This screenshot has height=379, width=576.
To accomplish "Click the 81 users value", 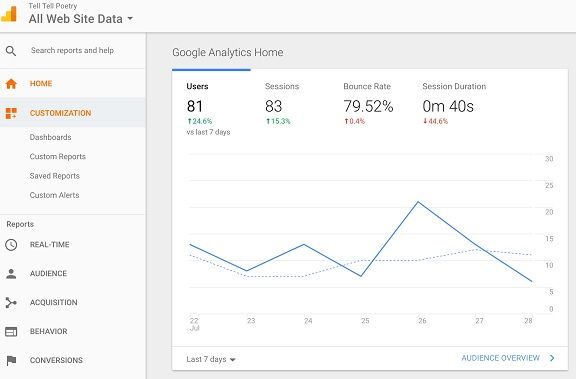I will coord(195,106).
